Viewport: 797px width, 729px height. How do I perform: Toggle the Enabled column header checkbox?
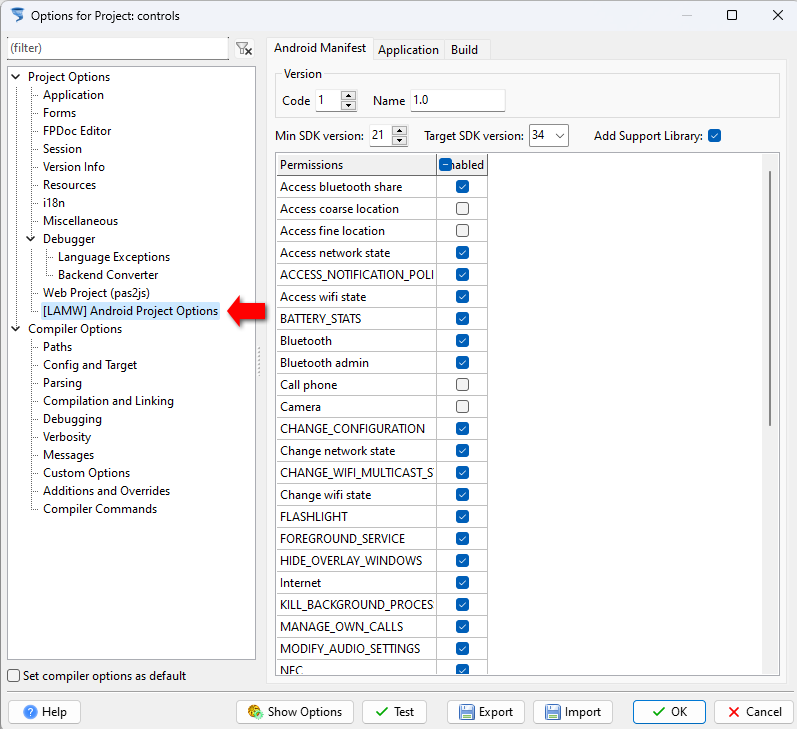coord(446,165)
